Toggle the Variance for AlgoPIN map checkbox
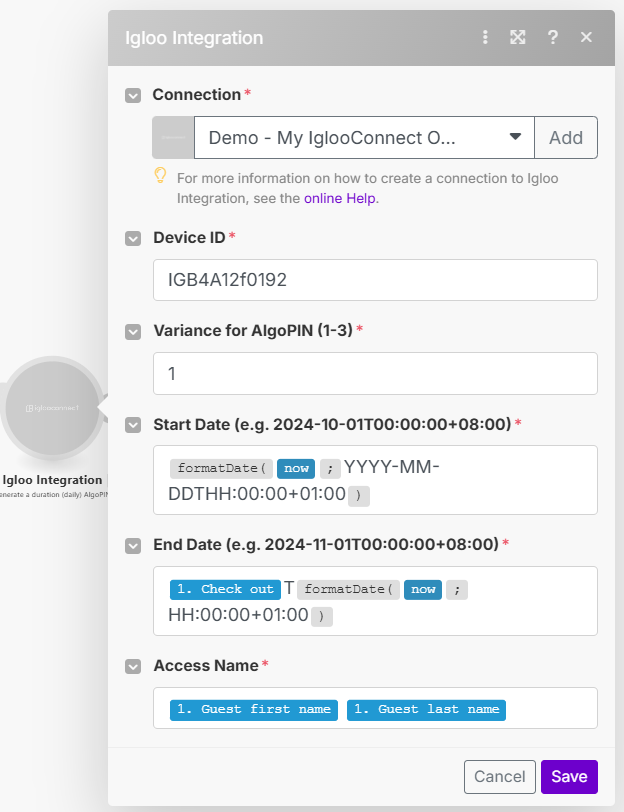This screenshot has height=812, width=624. click(x=133, y=331)
